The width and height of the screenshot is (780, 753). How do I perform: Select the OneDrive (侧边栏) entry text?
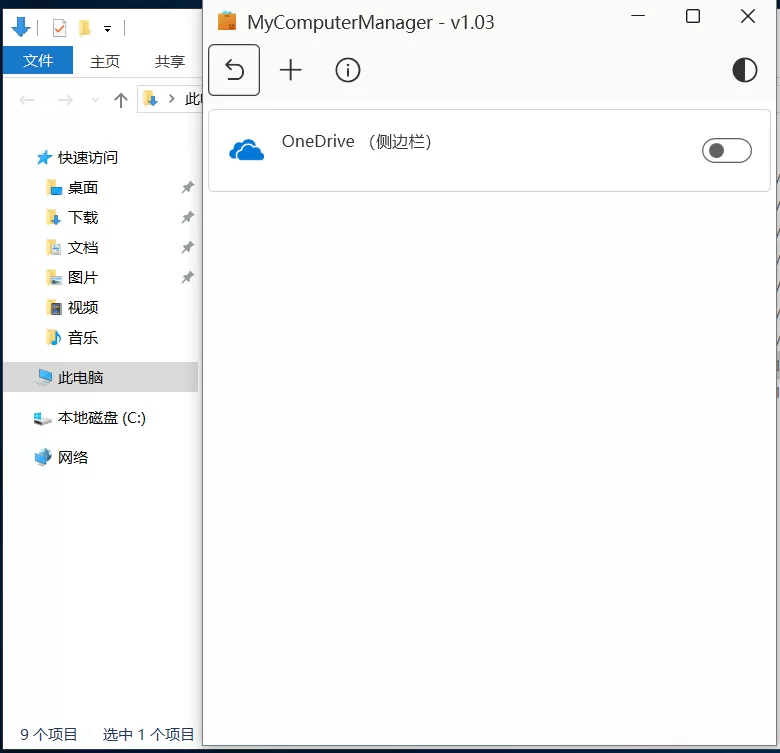(x=356, y=141)
